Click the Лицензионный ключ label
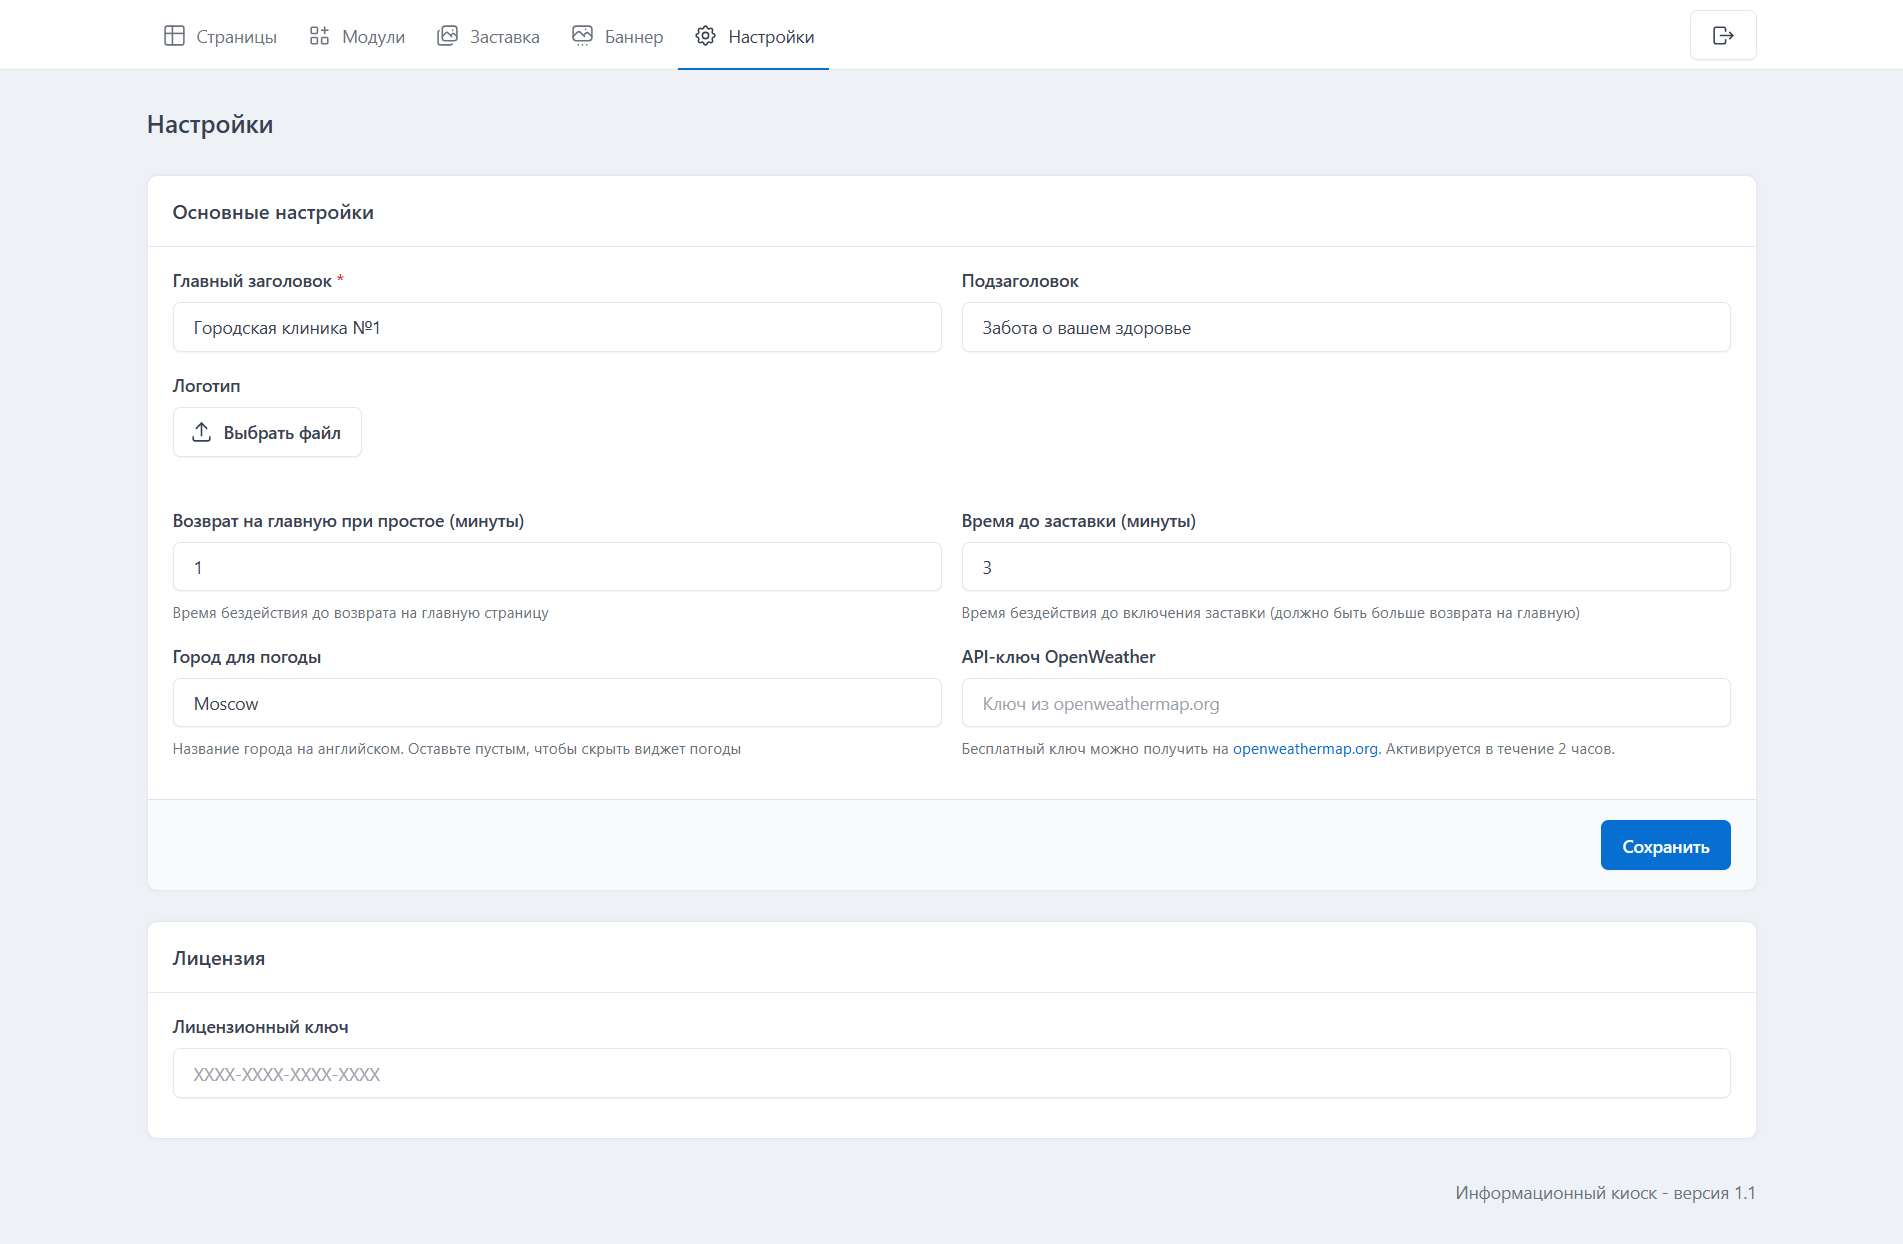The image size is (1903, 1244). pyautogui.click(x=260, y=1027)
